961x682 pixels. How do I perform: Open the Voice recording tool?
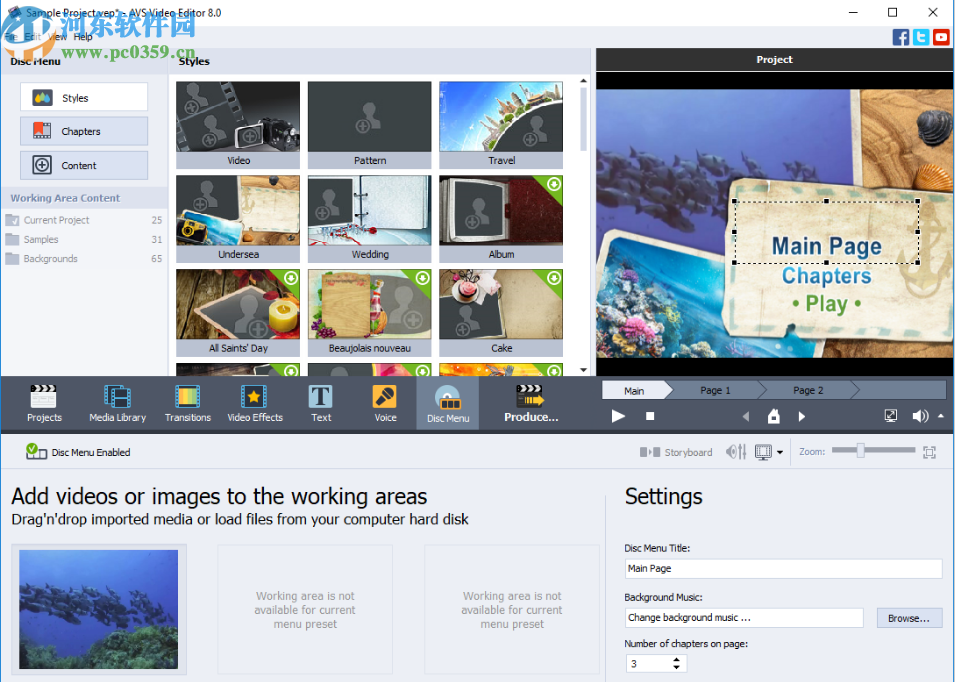384,403
